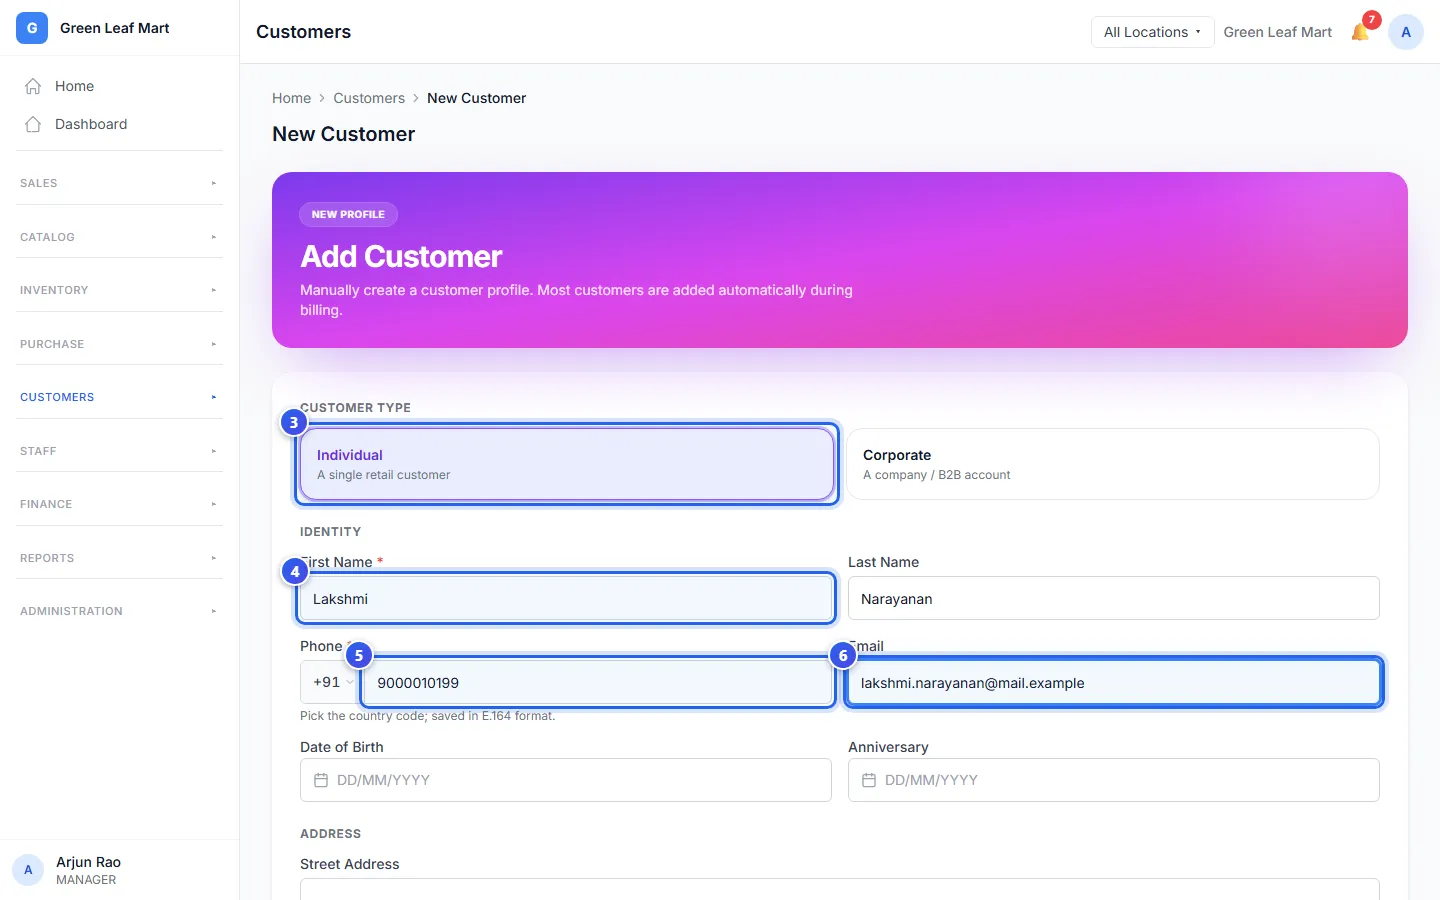1440x900 pixels.
Task: Go to the Home breadcrumb link
Action: 291,98
